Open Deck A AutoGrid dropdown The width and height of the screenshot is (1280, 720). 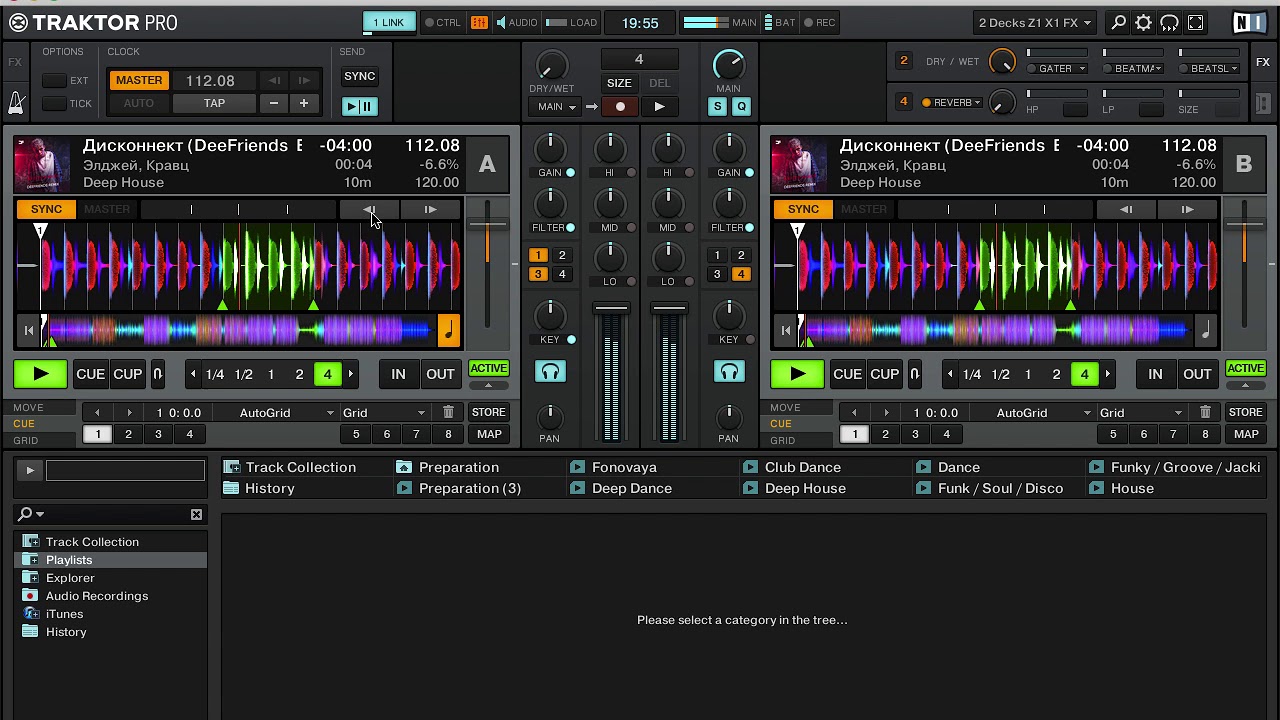[286, 412]
